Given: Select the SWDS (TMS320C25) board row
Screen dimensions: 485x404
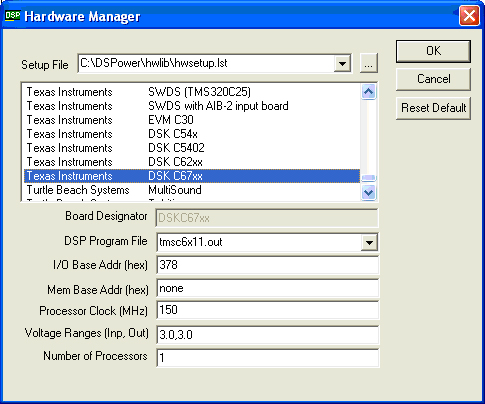Looking at the screenshot, I should coord(192,92).
